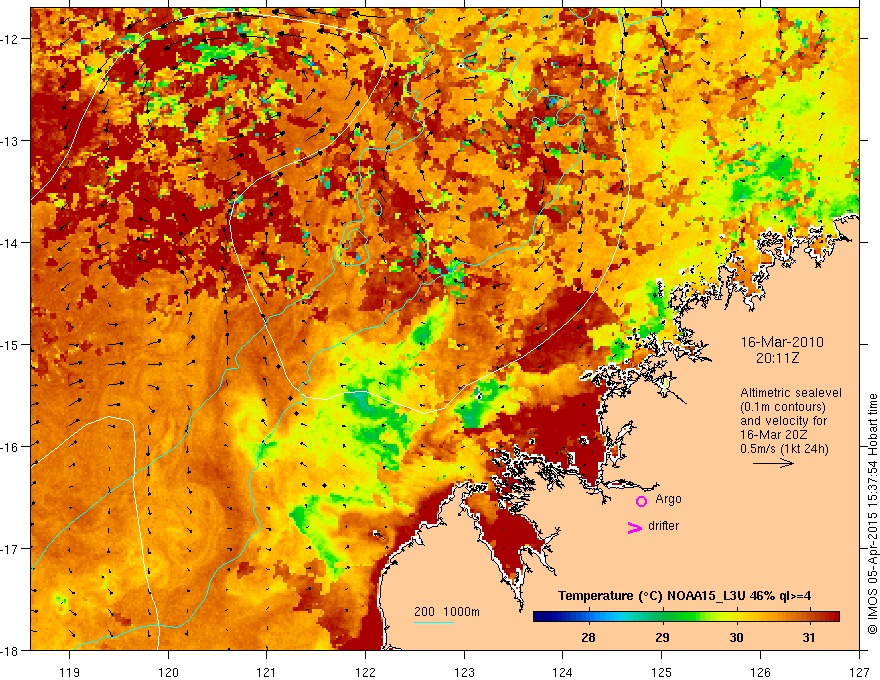
Task: Click the longitude label 125
Action: click(x=662, y=672)
